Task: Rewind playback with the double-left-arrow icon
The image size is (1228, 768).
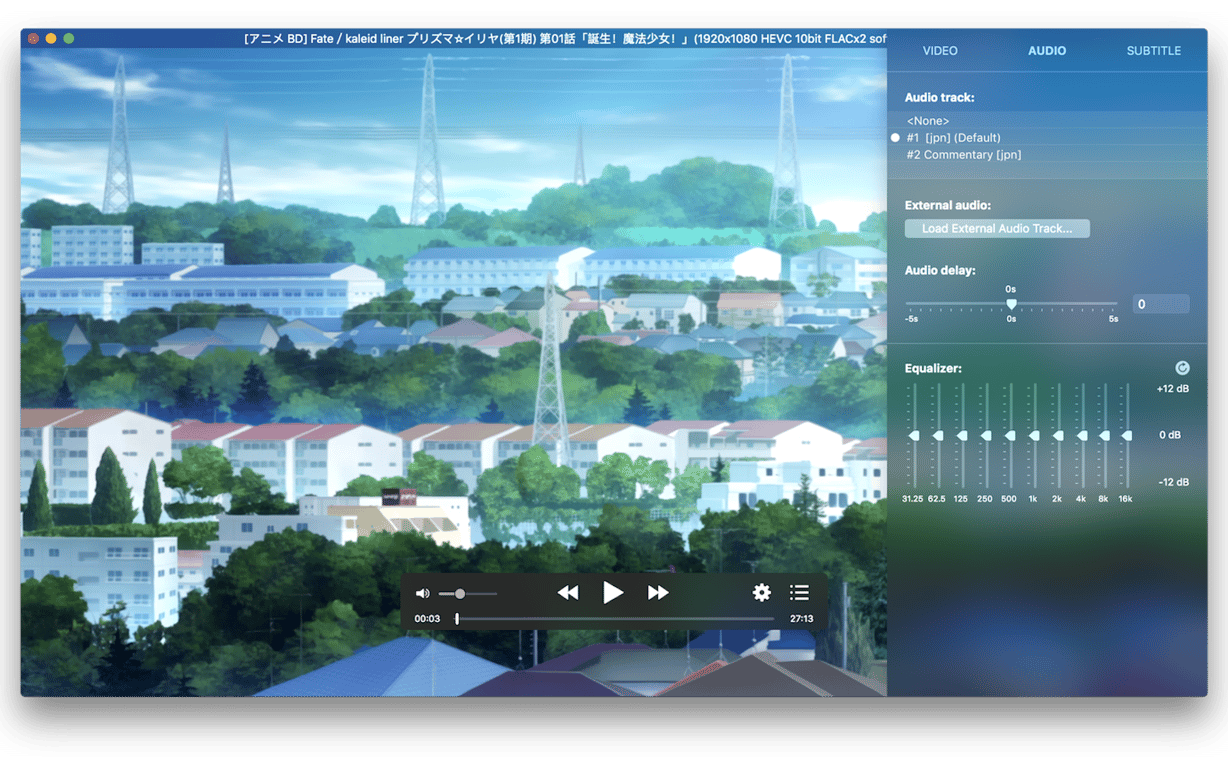Action: tap(568, 592)
